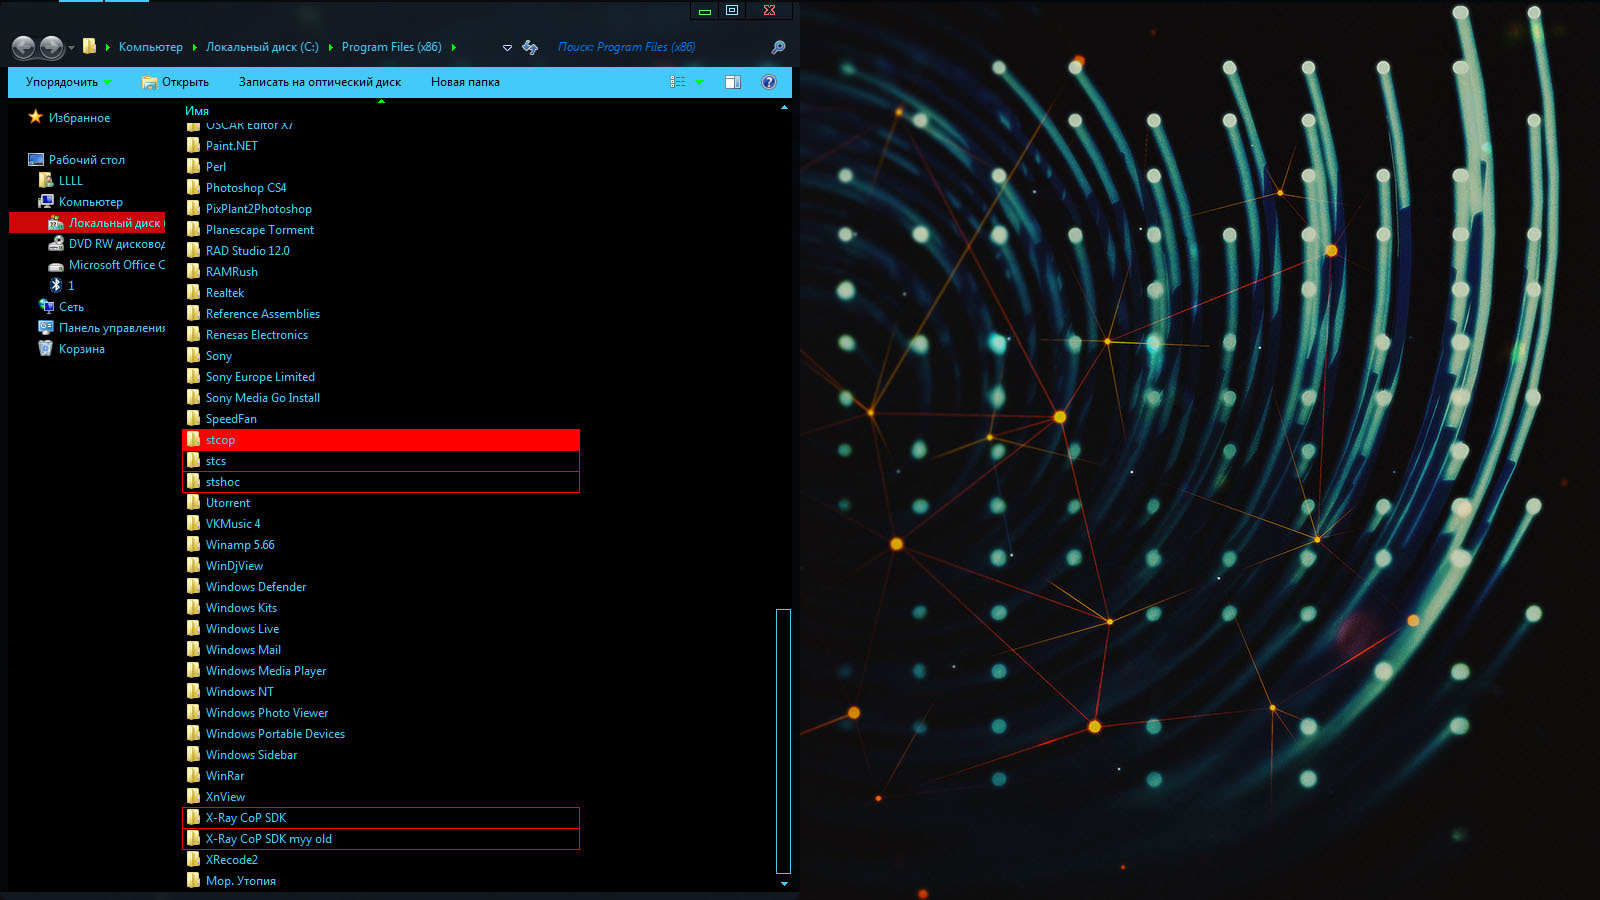The width and height of the screenshot is (1600, 900).
Task: Open Help with the question mark icon
Action: pyautogui.click(x=769, y=82)
